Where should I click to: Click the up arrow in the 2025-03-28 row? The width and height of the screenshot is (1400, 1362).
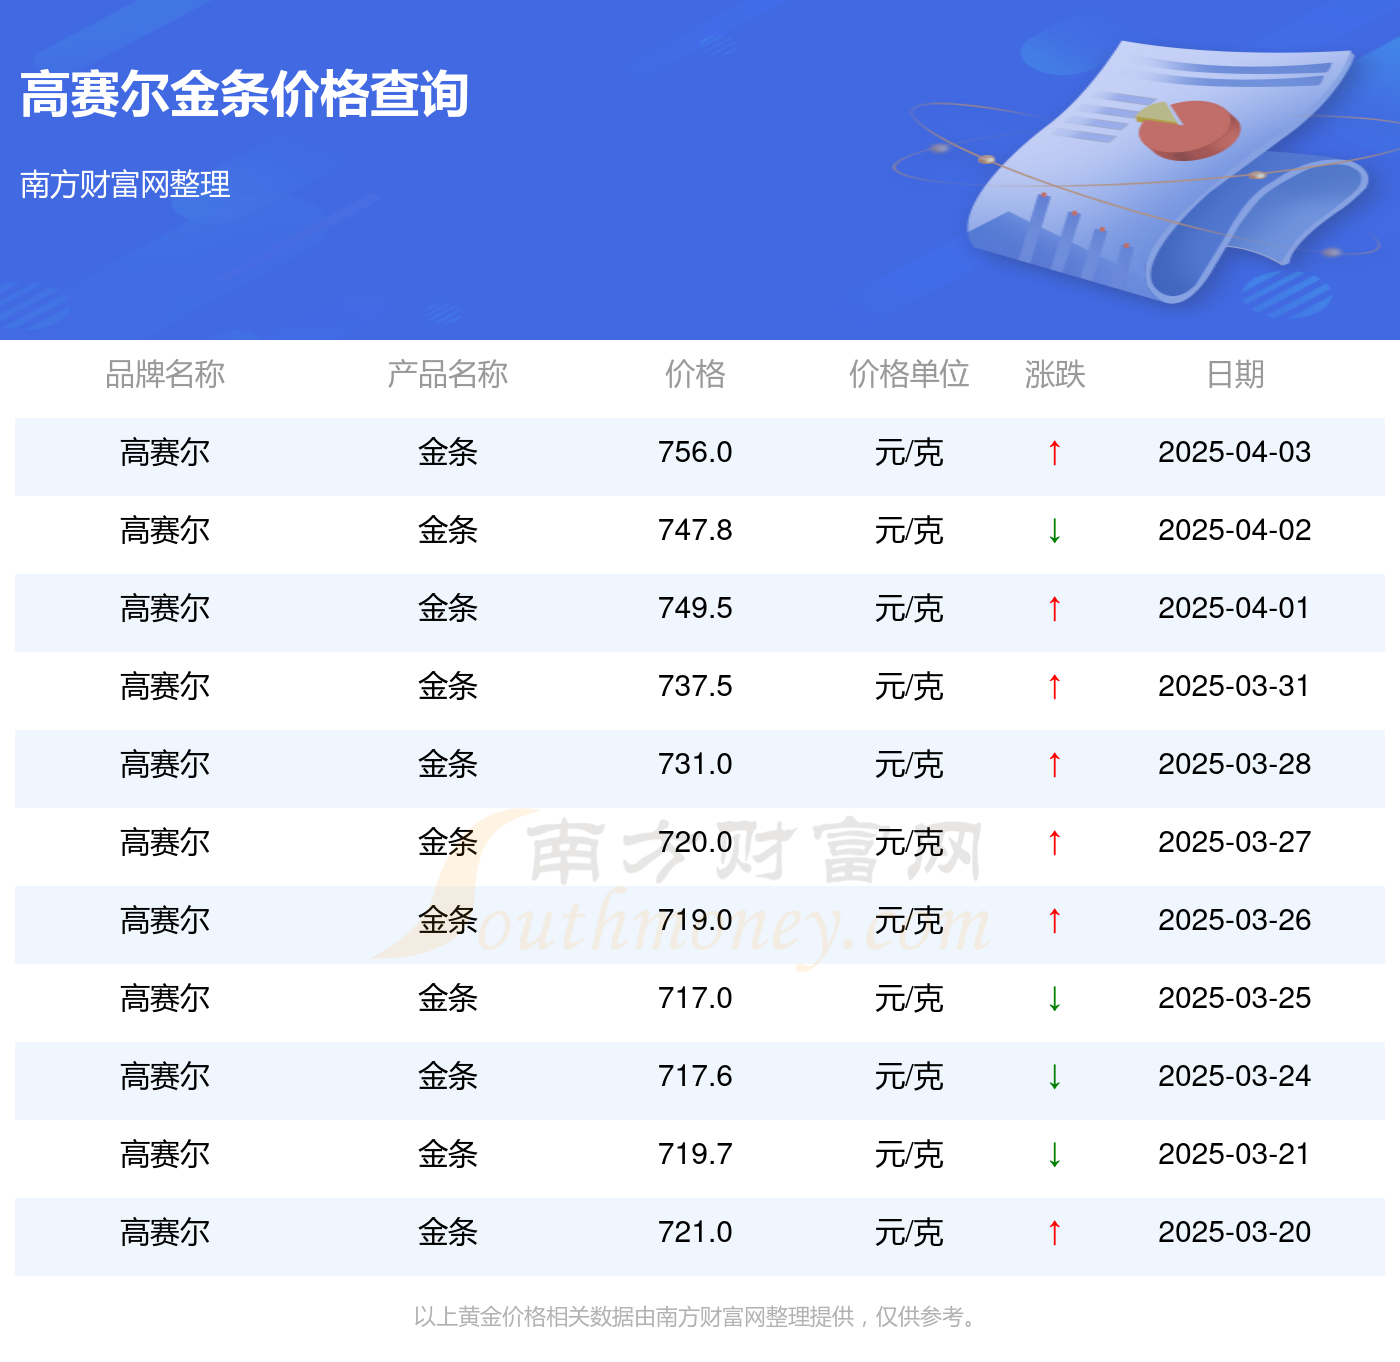coord(1054,765)
